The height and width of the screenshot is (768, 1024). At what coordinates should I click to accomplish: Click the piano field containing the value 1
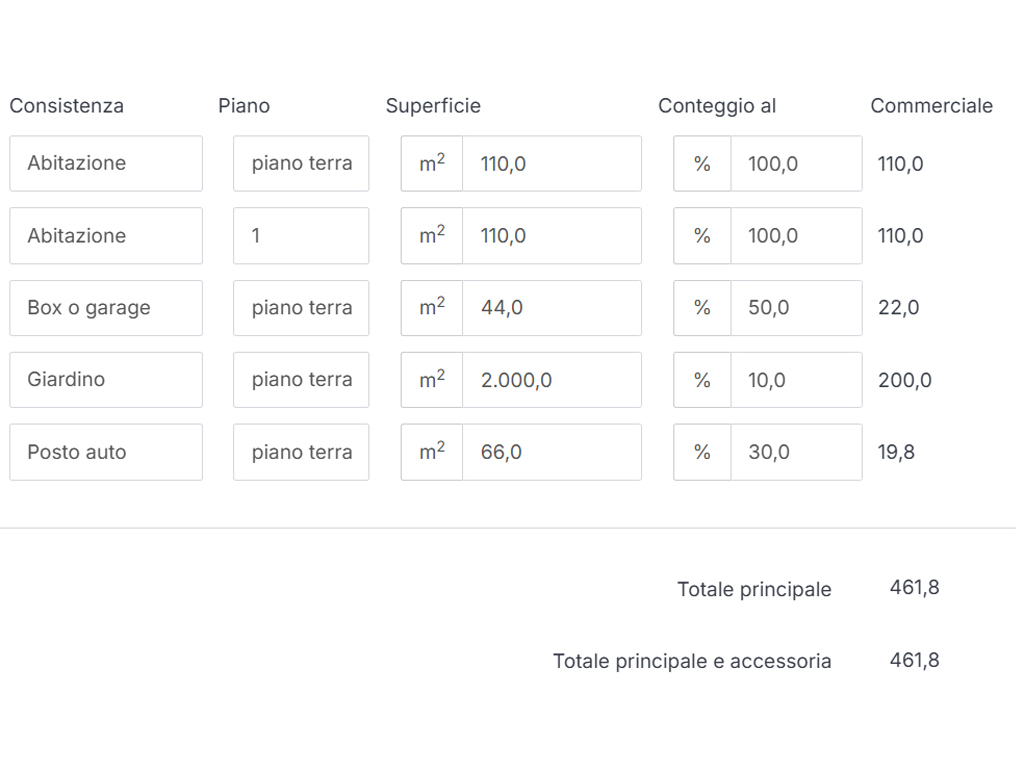(x=301, y=236)
